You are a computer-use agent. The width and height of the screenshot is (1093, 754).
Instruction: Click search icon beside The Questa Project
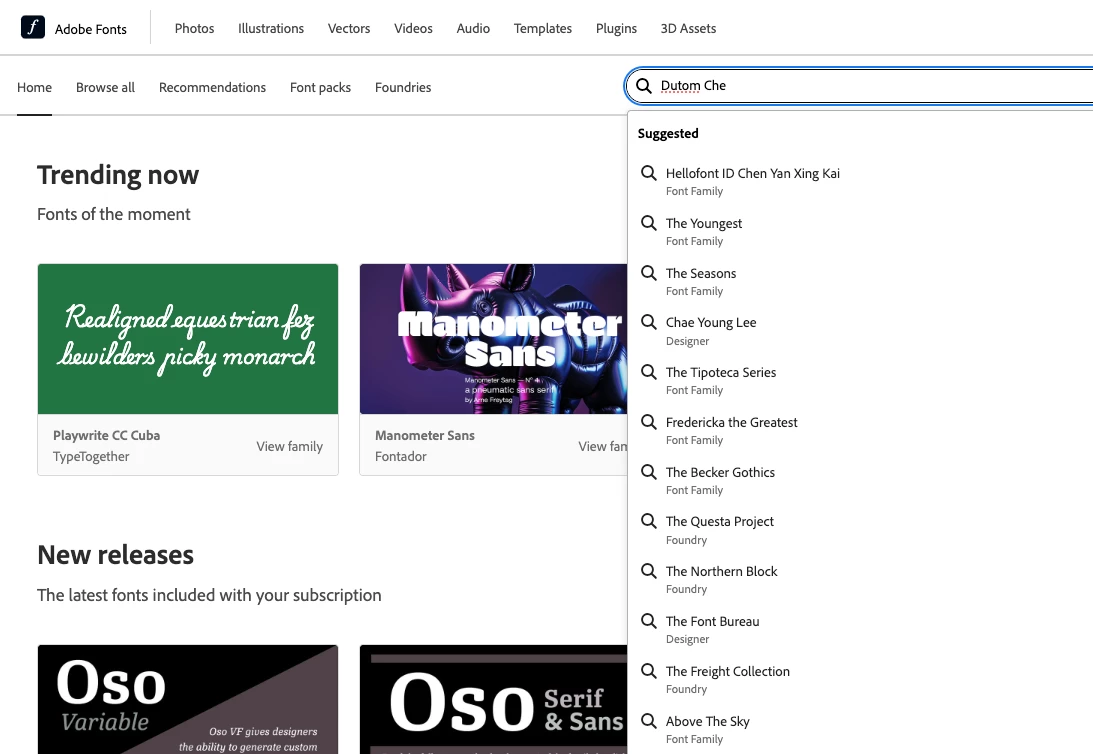[649, 521]
